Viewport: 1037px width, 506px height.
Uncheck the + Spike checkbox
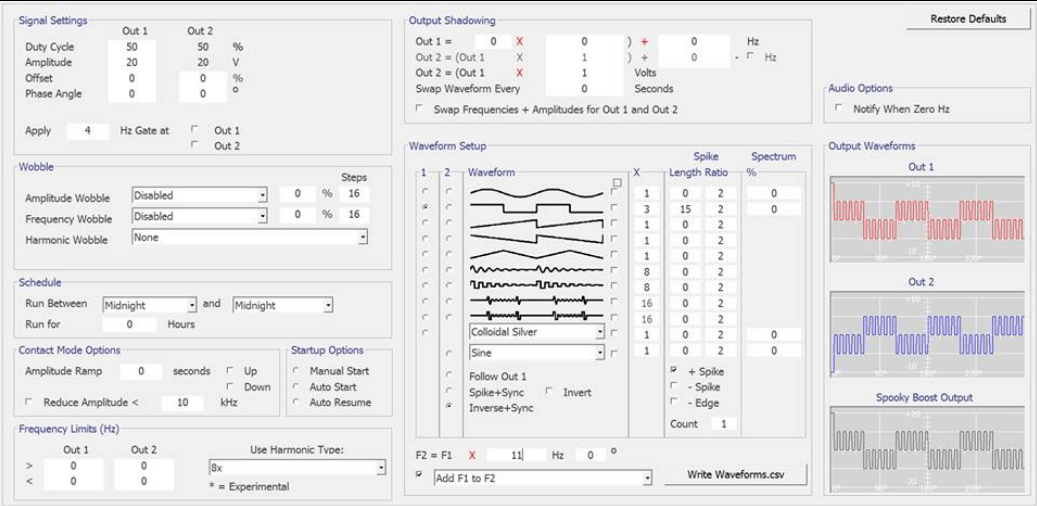click(674, 371)
